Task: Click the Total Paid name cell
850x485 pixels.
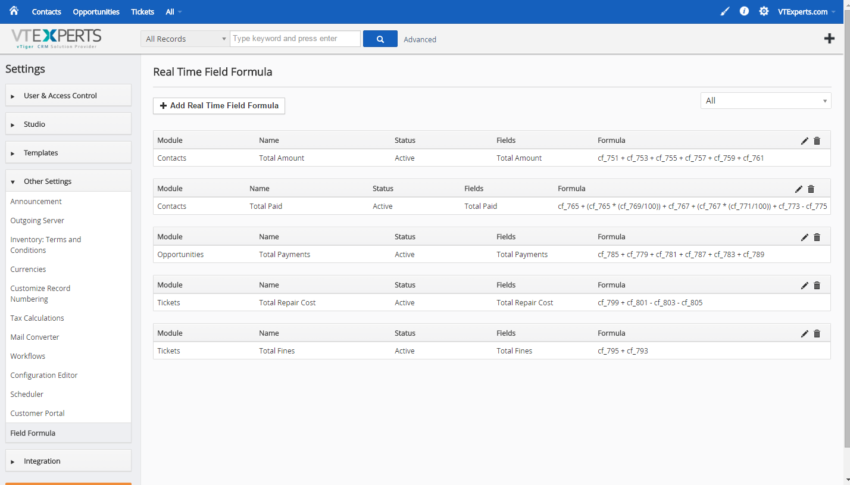Action: coord(266,206)
